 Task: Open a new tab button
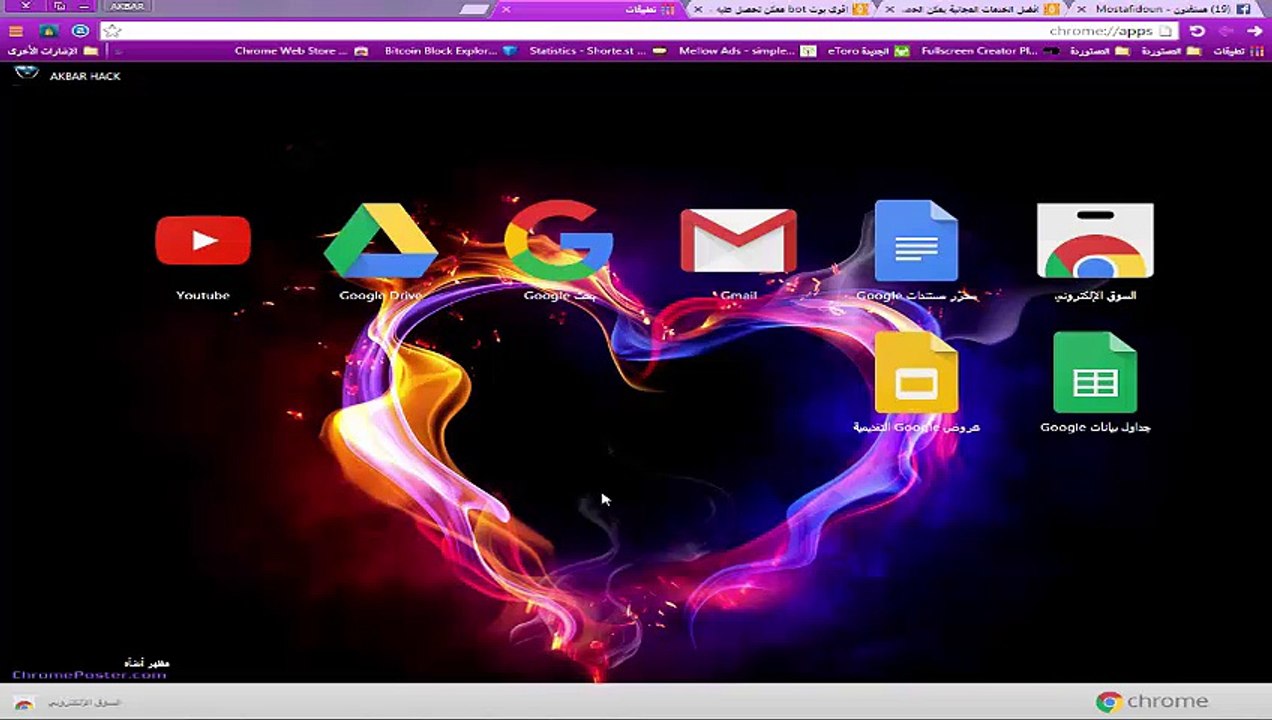click(474, 9)
